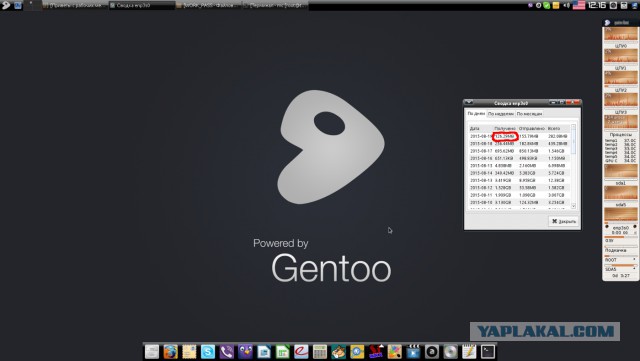
Task: Click the 'Дата' column header
Action: 480,128
